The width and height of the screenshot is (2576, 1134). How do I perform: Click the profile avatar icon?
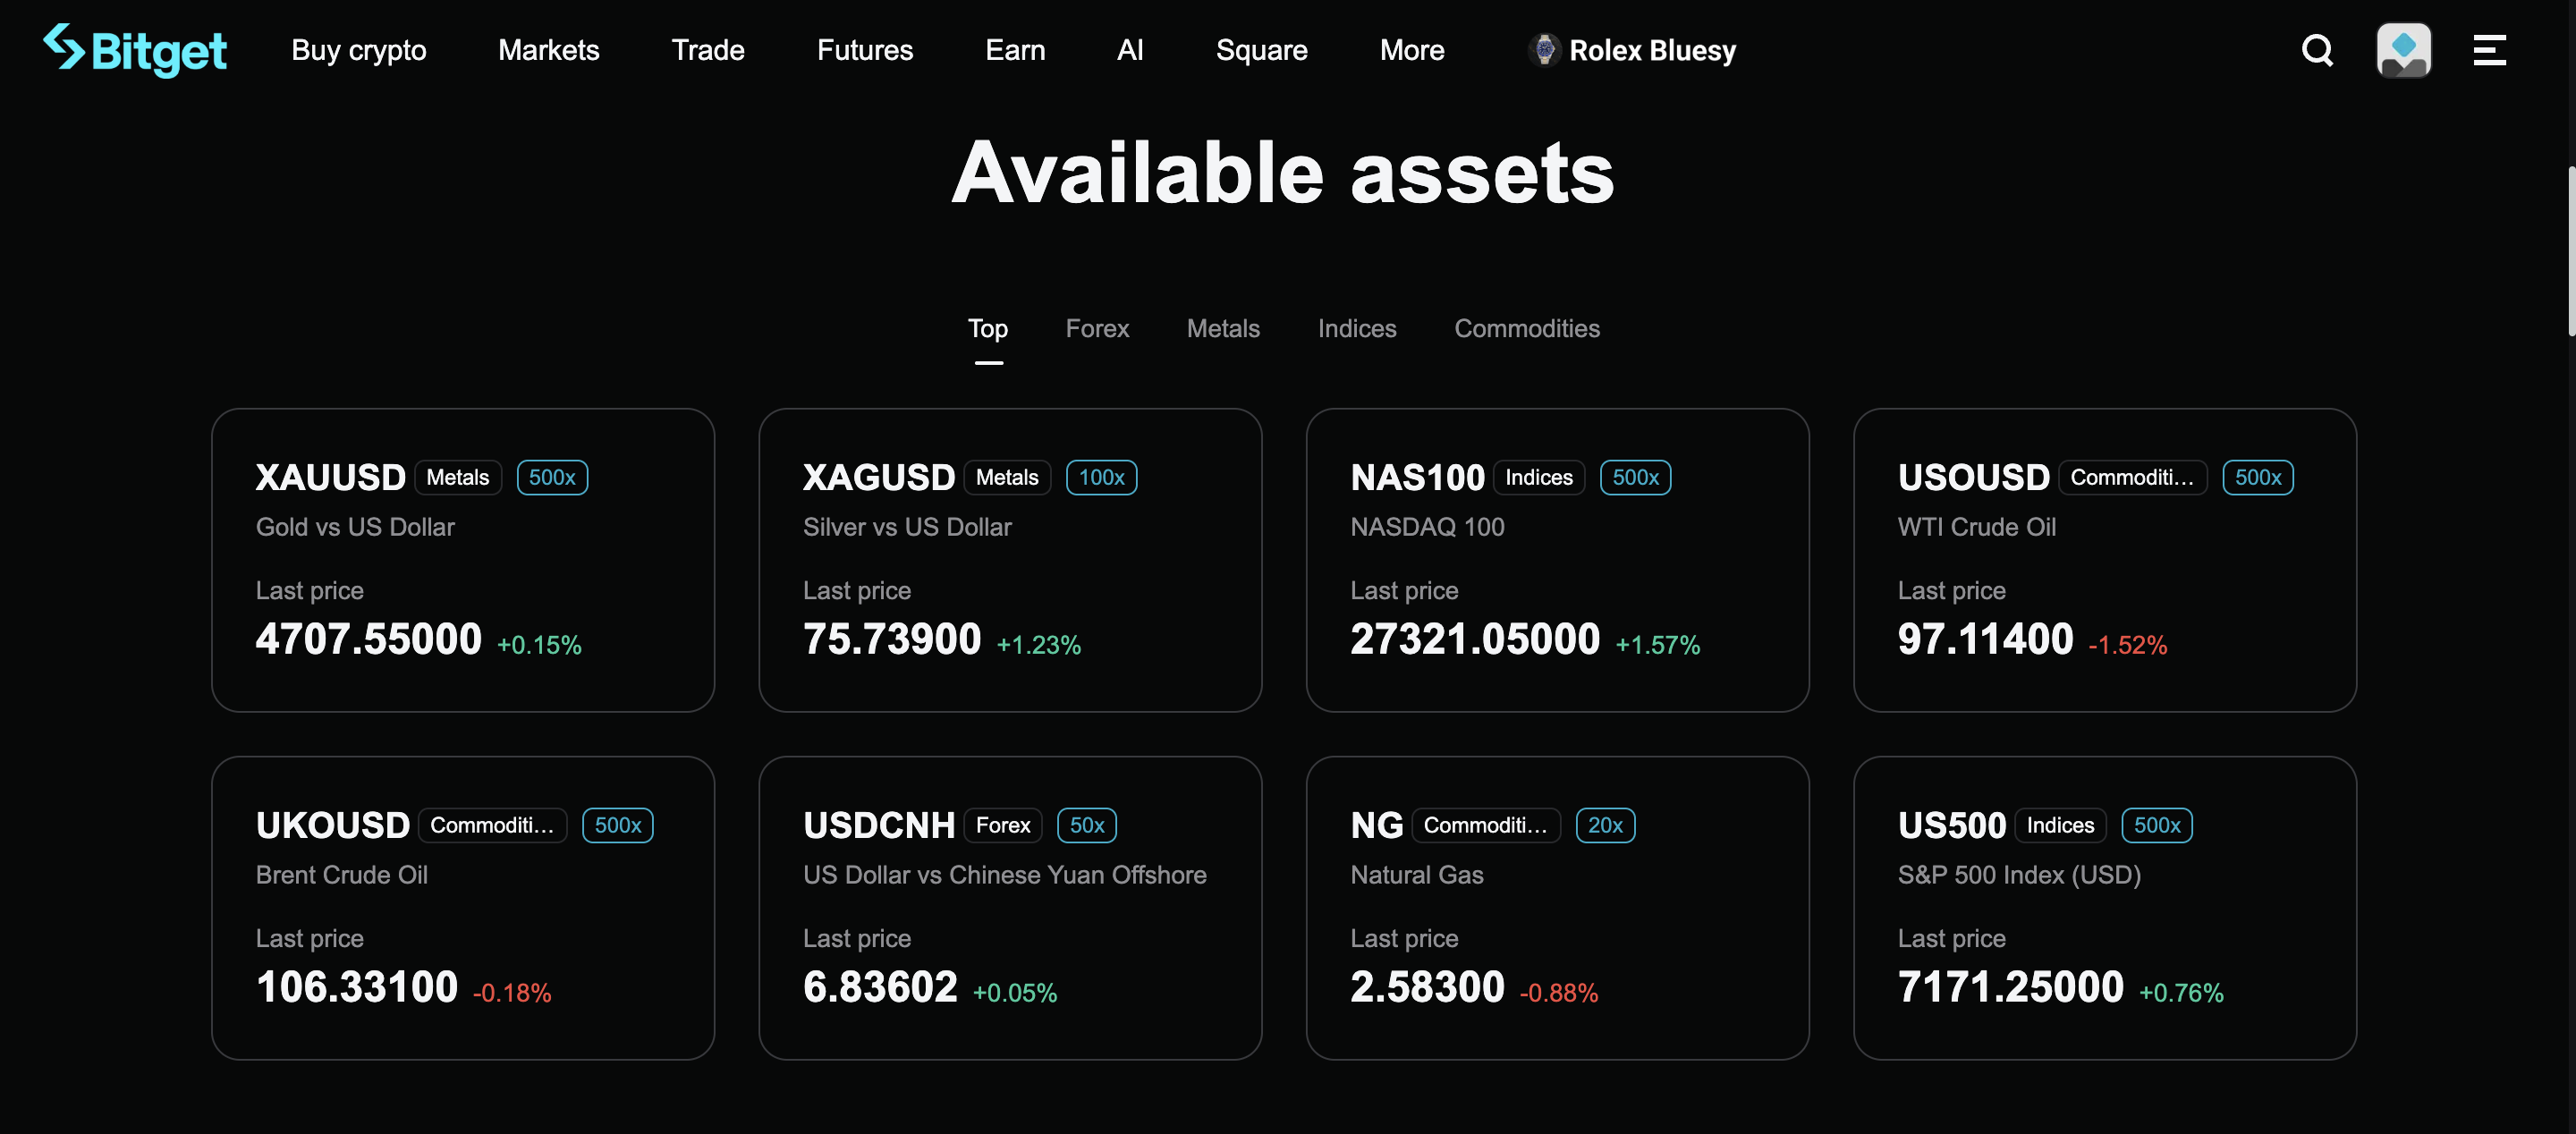[2404, 50]
